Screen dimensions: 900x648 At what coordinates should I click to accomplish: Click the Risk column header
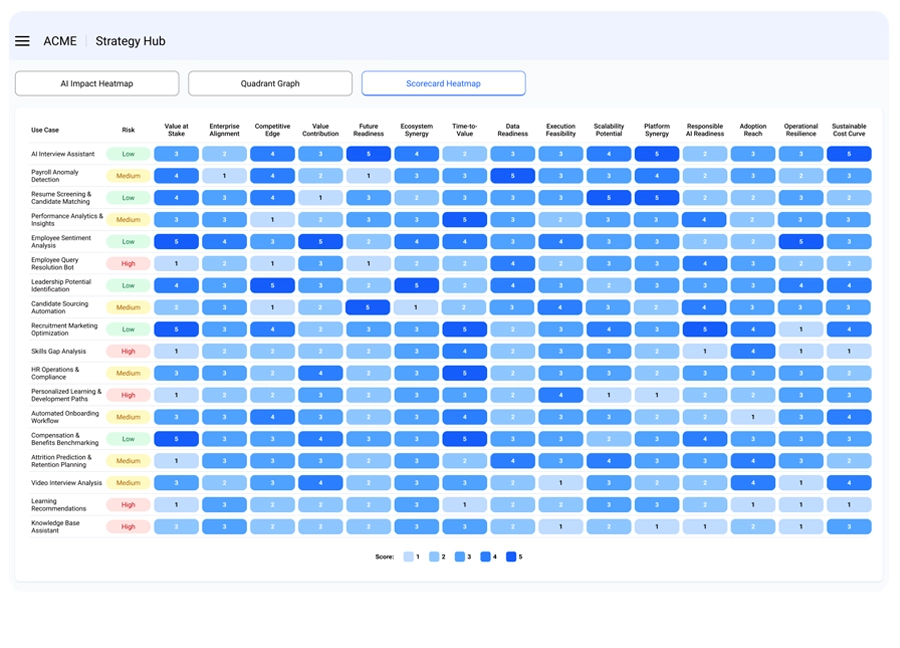point(127,130)
